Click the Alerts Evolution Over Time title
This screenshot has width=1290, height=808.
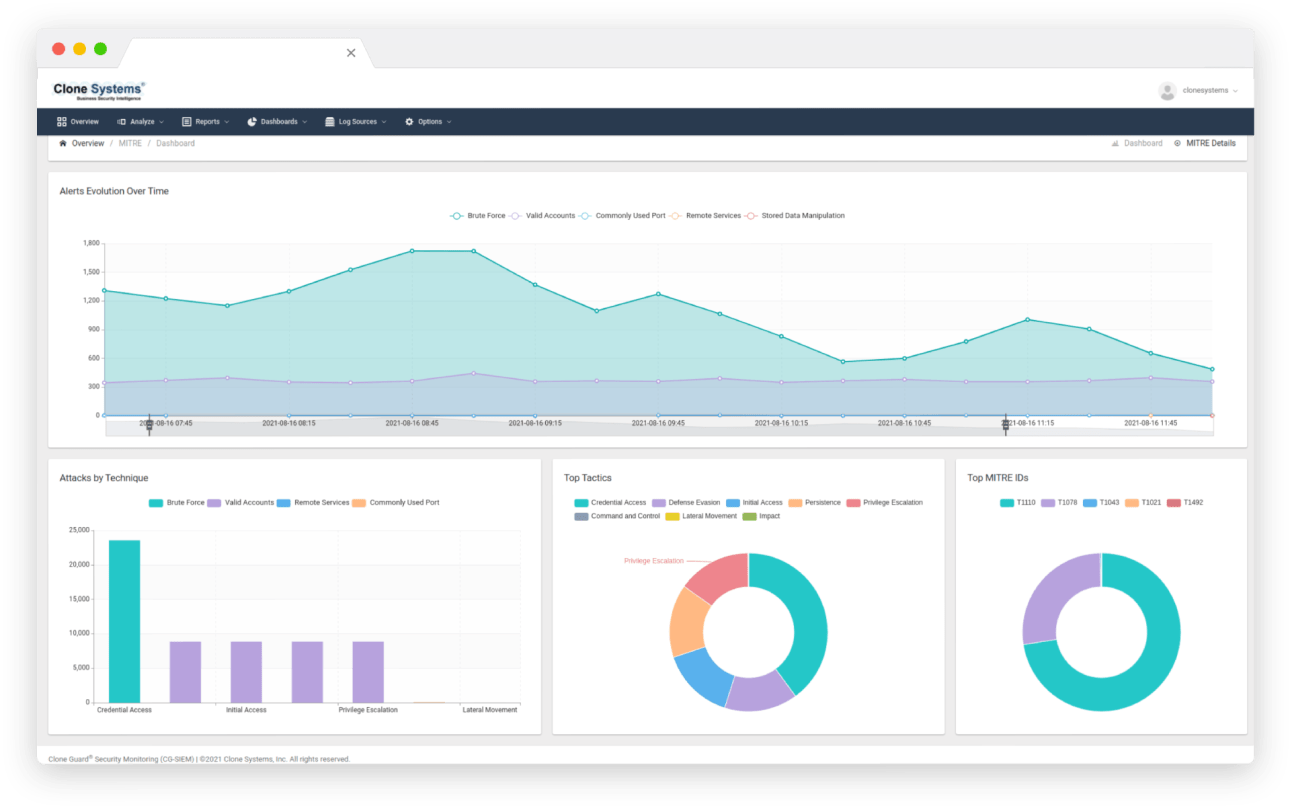(x=114, y=191)
